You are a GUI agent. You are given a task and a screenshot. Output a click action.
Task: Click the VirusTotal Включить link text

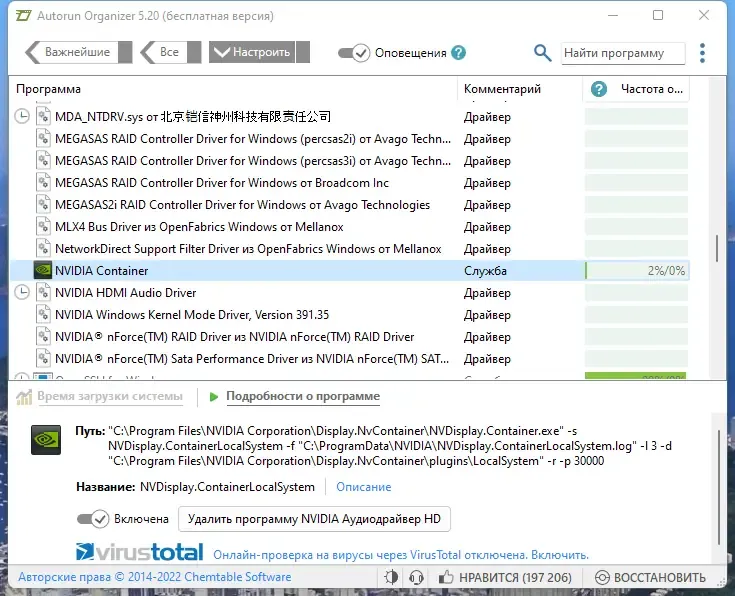[x=560, y=555]
